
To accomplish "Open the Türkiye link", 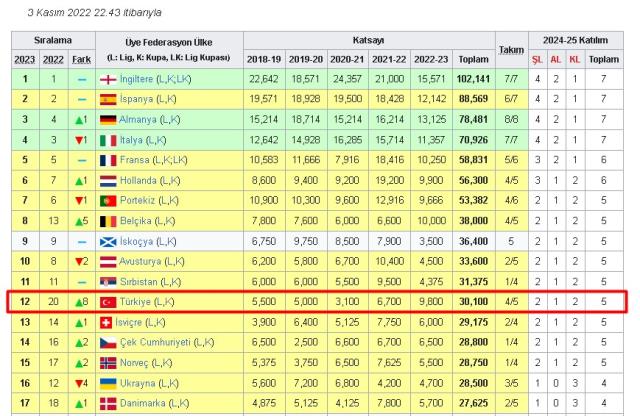I will (135, 302).
